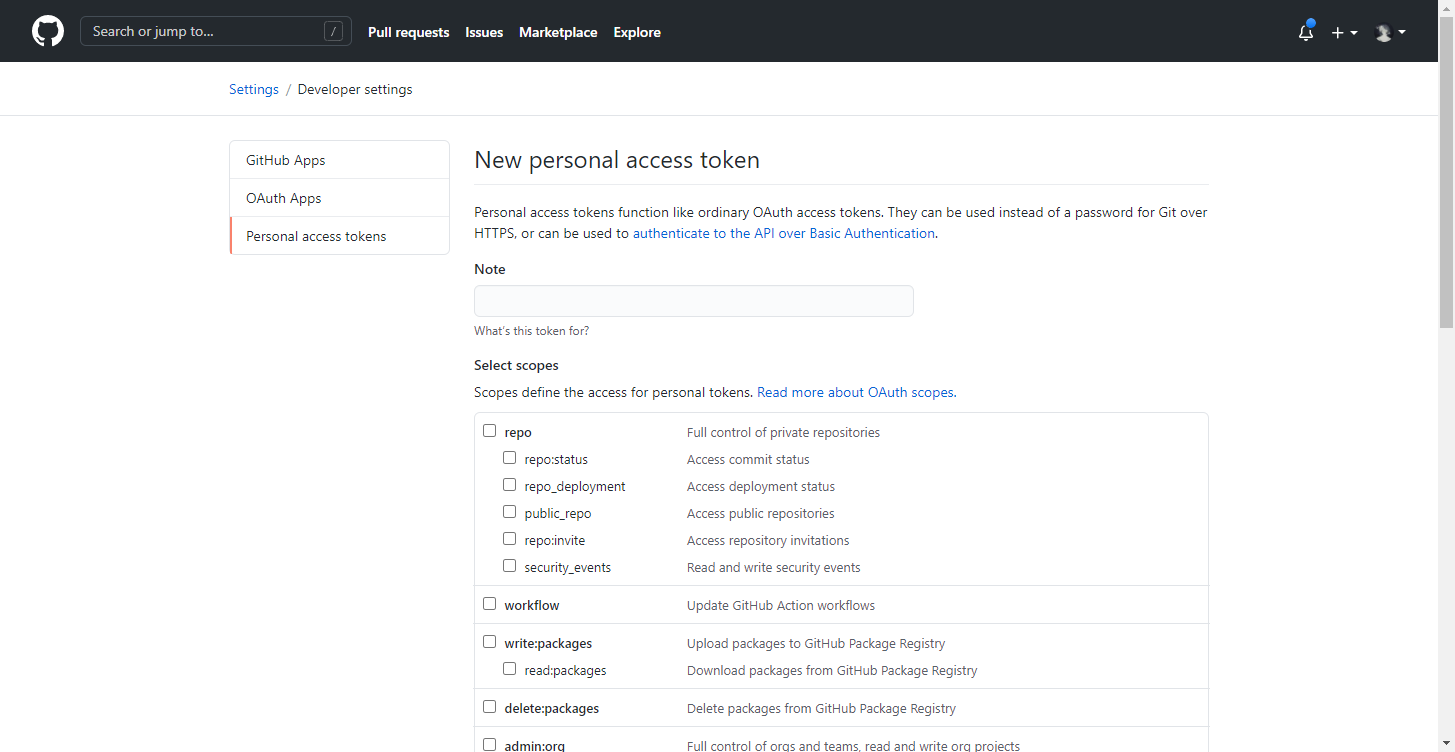The image size is (1455, 752).
Task: Open the user avatar menu
Action: (x=1390, y=32)
